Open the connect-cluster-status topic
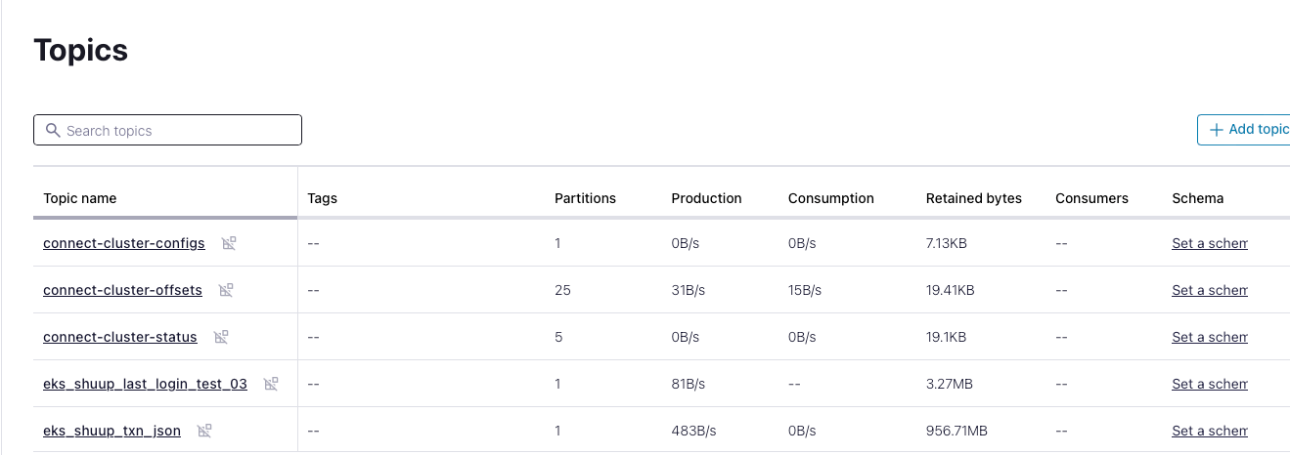1290x455 pixels. (x=120, y=337)
